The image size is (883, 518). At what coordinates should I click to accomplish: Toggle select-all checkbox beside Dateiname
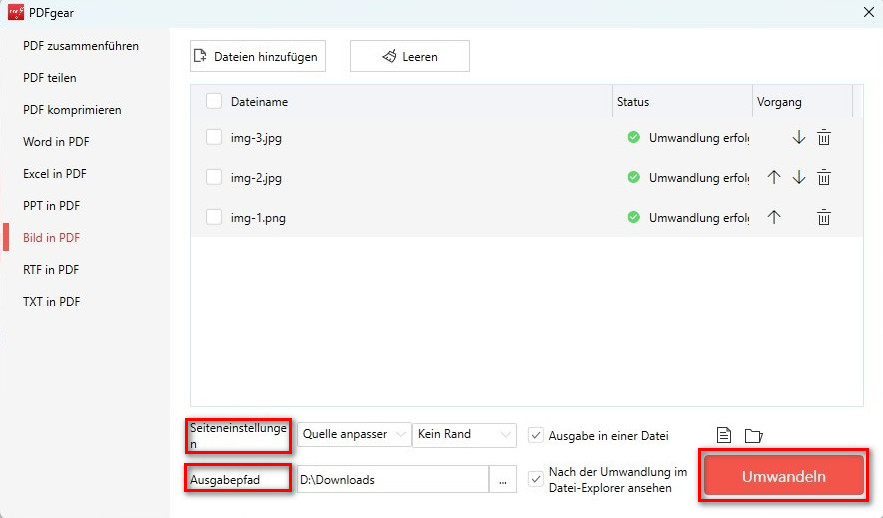pyautogui.click(x=214, y=101)
